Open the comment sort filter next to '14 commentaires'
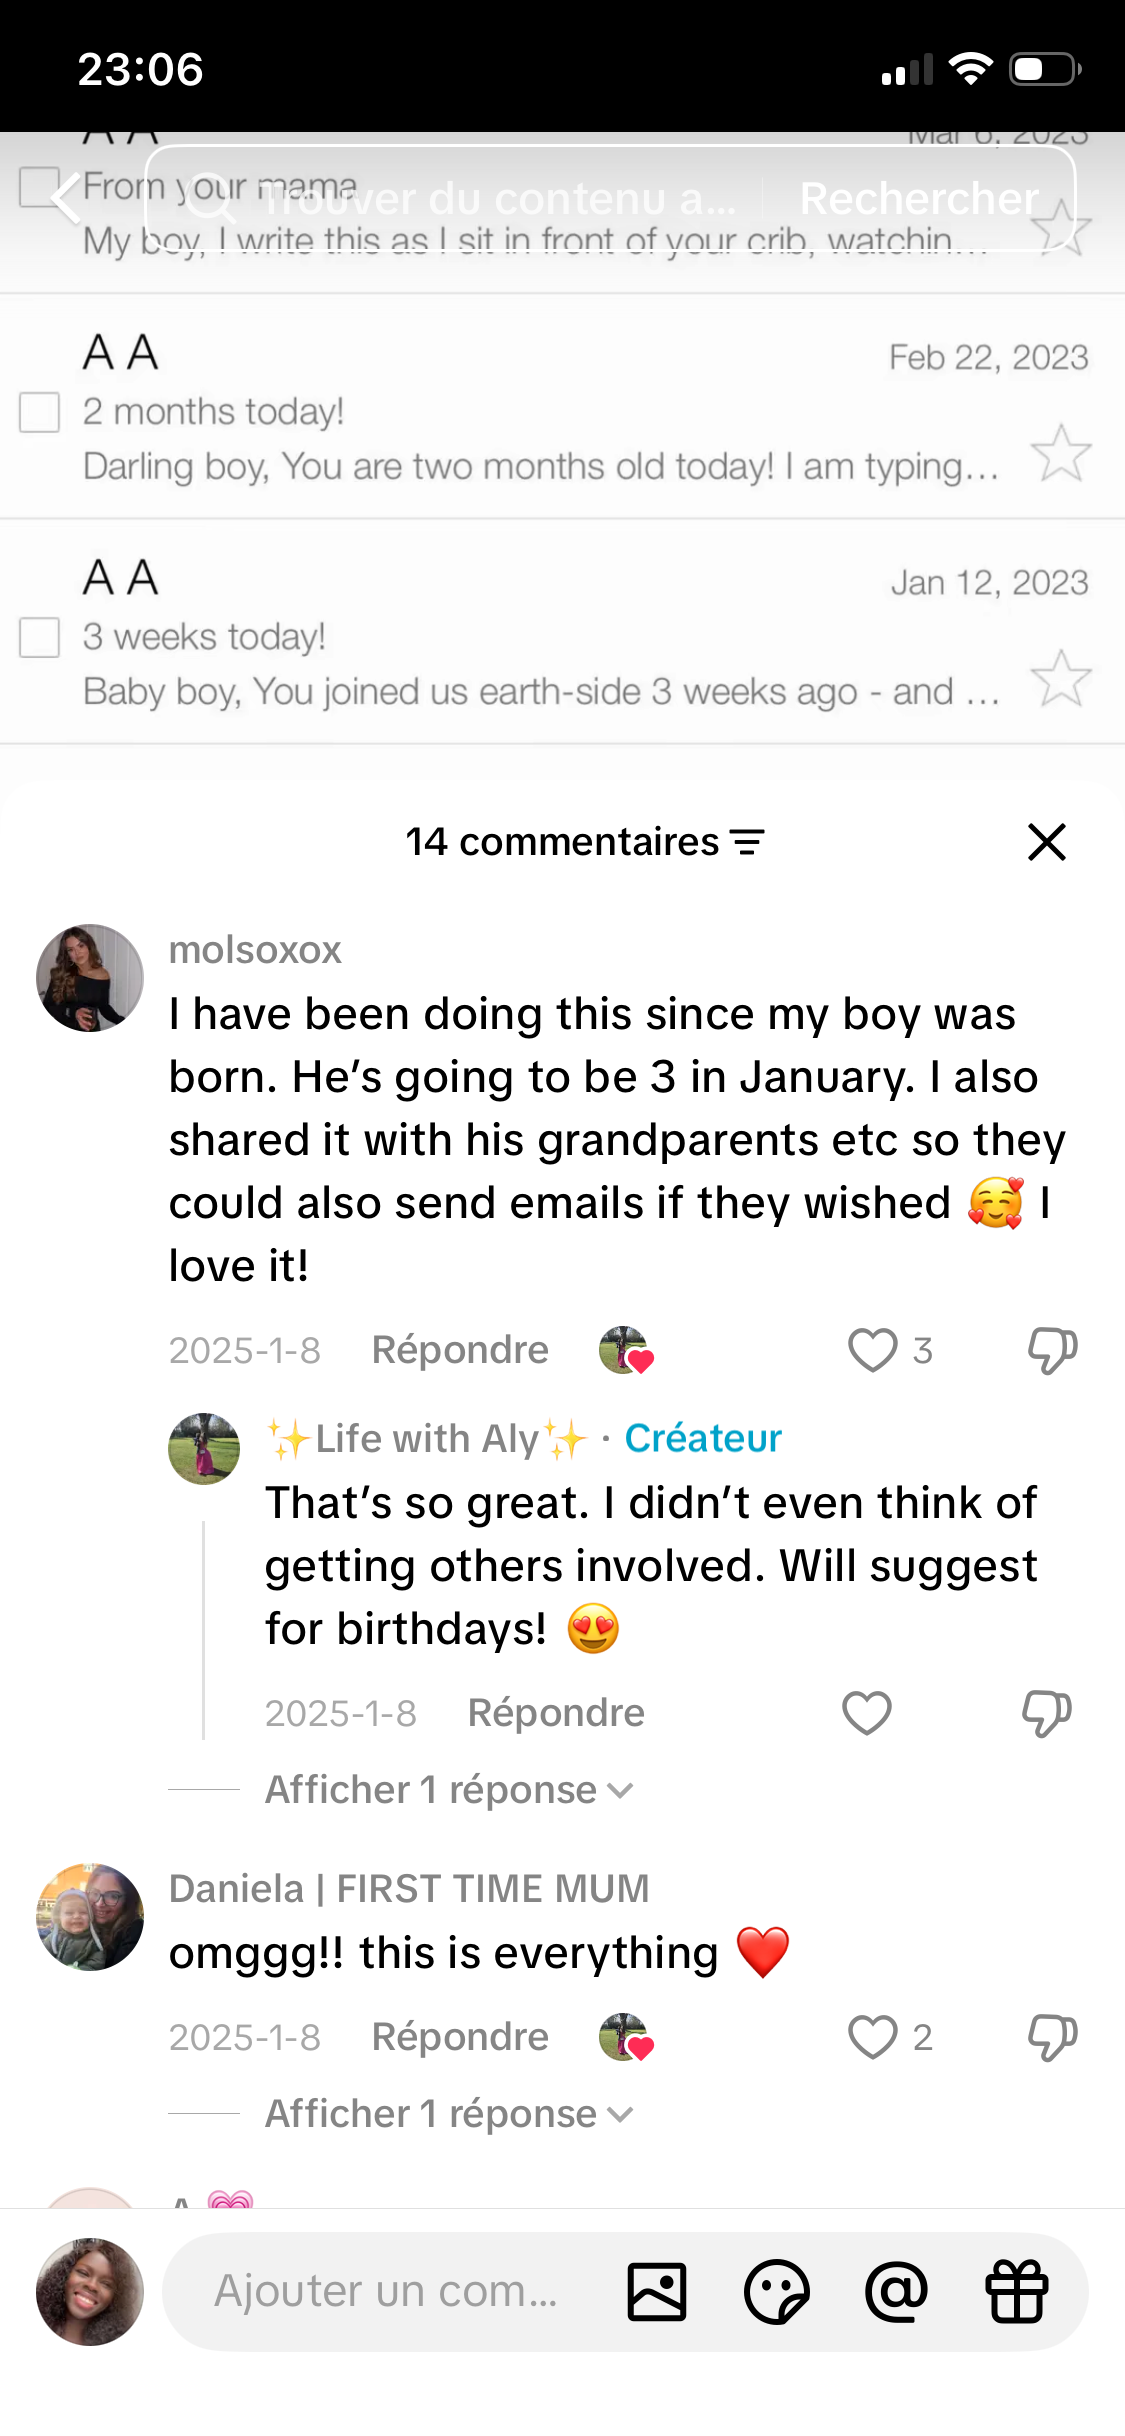Screen dimensions: 1125x2436 [747, 842]
